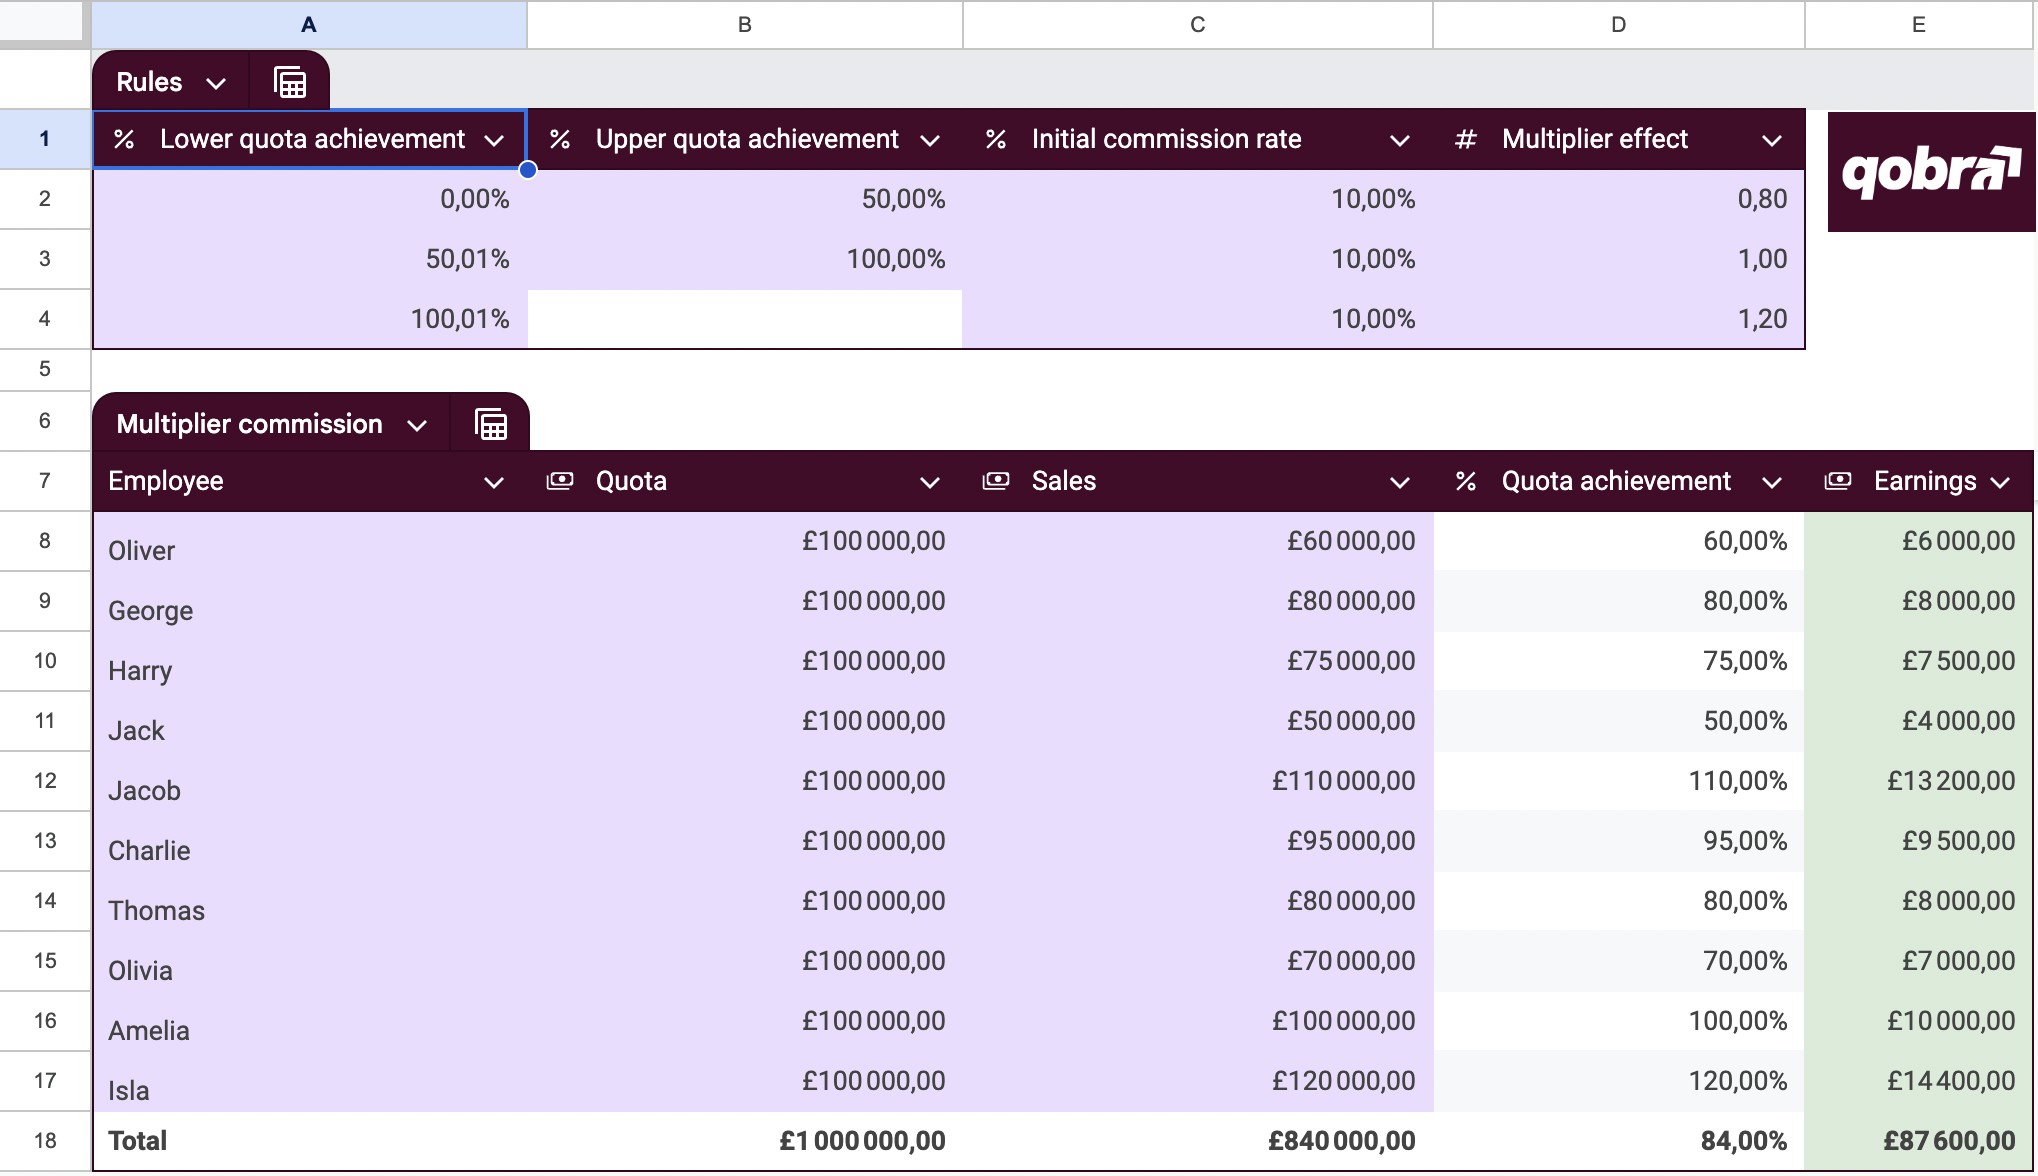The width and height of the screenshot is (2038, 1176).
Task: Click percent type icon of Lower quota achievement
Action: pos(124,139)
